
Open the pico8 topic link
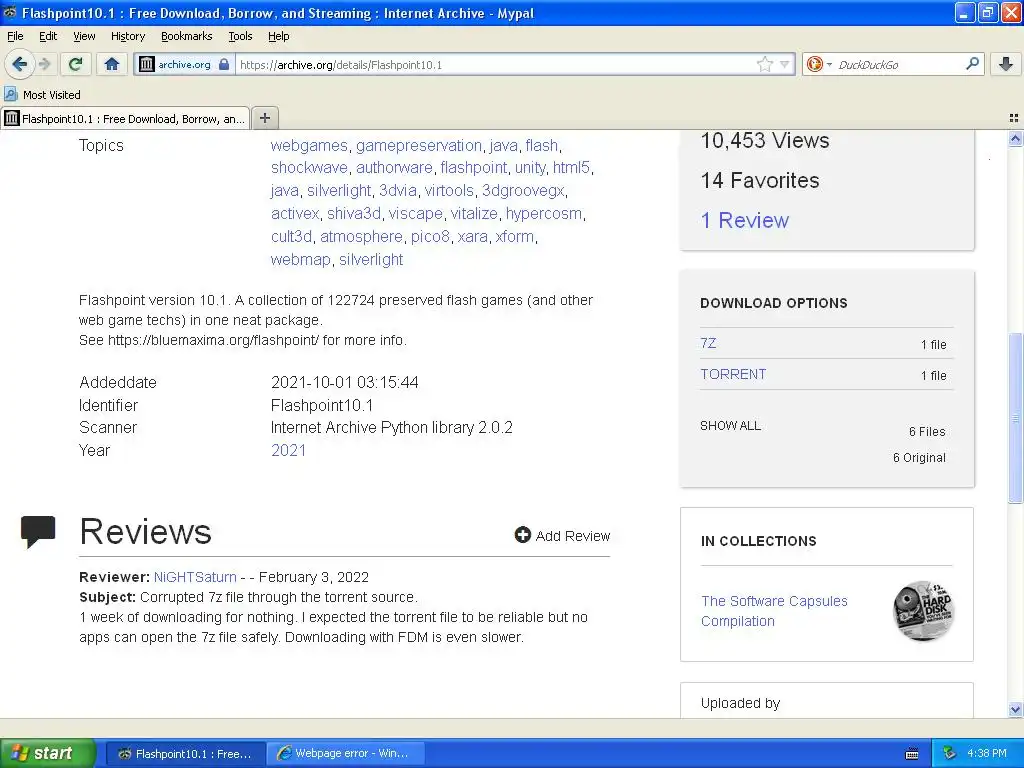430,236
